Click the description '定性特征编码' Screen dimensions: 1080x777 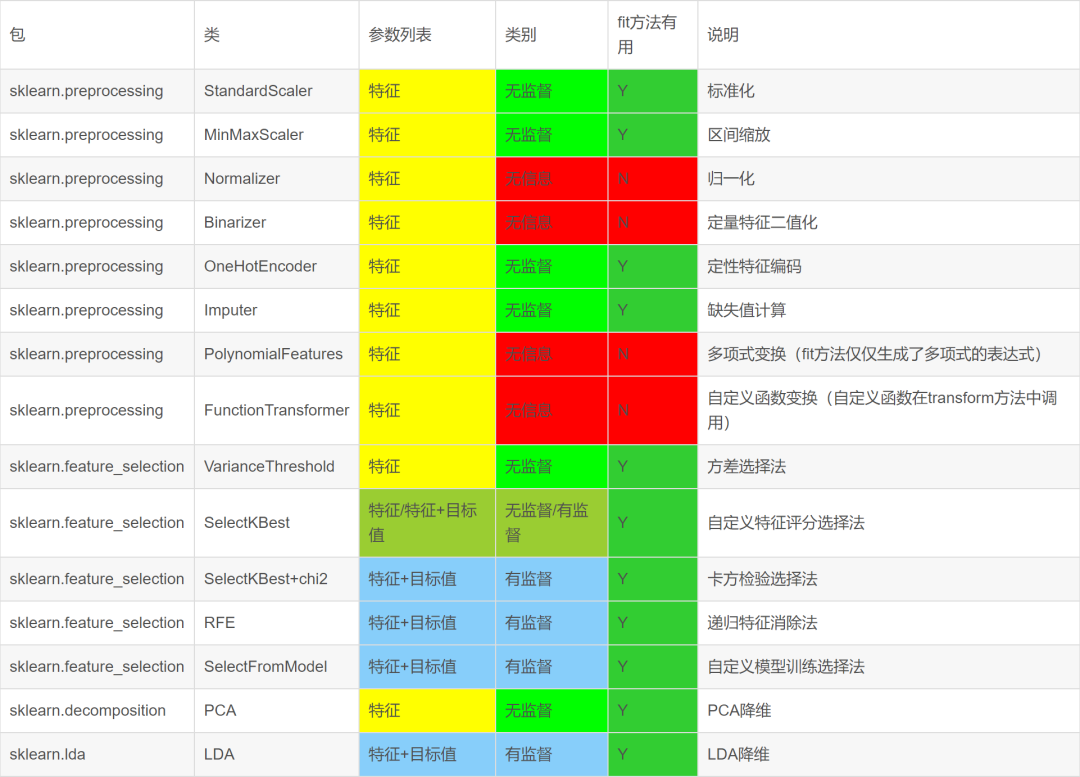(889, 267)
